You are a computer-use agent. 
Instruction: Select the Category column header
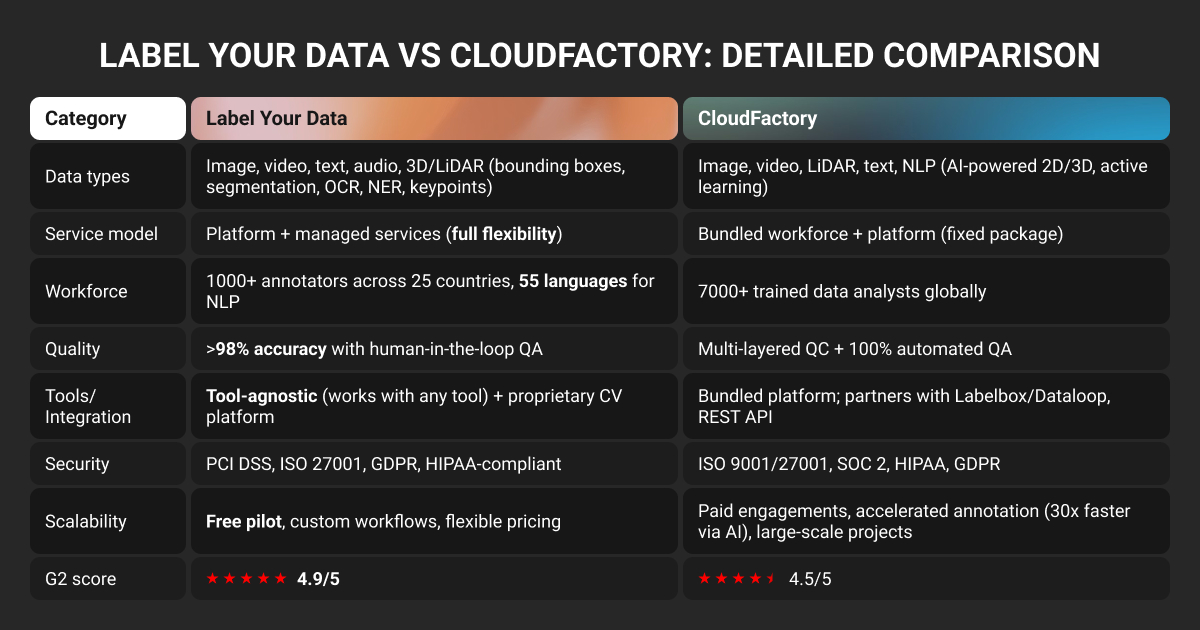(x=86, y=118)
